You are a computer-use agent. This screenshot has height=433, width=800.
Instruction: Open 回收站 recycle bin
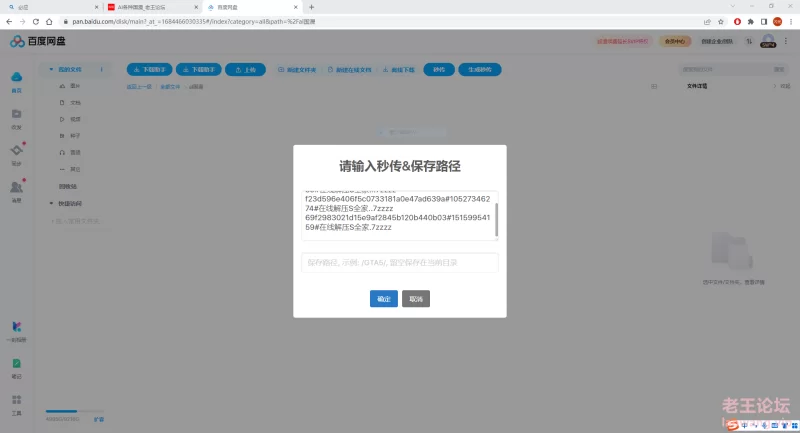(67, 187)
